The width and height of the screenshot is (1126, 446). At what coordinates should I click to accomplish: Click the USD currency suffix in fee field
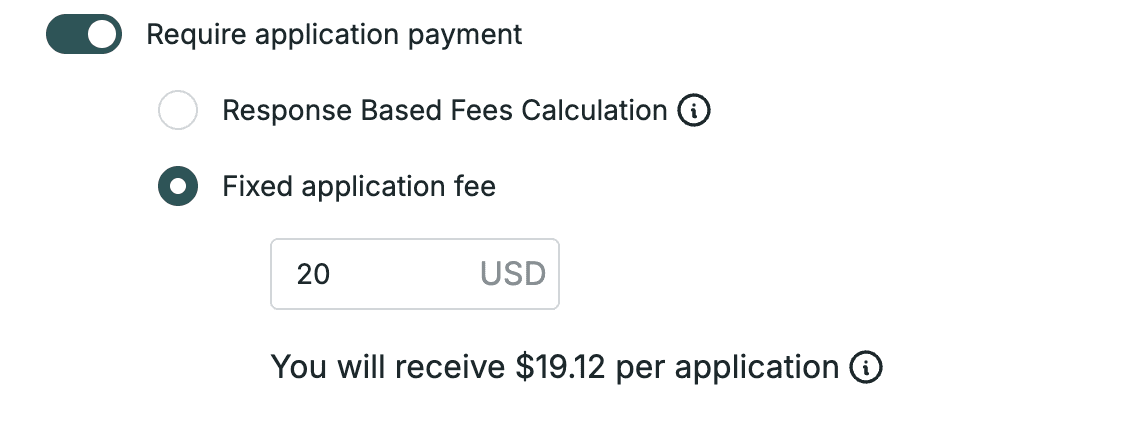coord(513,274)
